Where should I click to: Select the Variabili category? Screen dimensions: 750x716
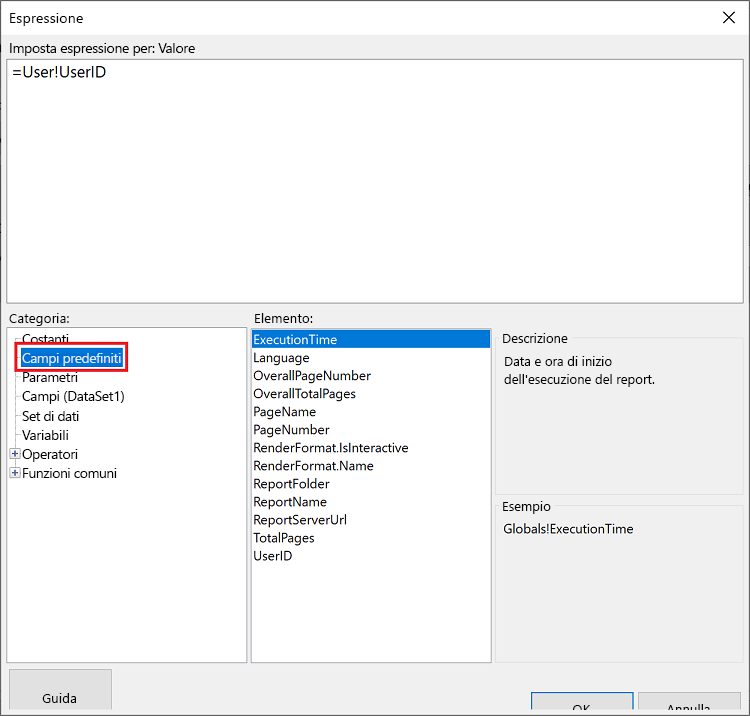coord(45,435)
